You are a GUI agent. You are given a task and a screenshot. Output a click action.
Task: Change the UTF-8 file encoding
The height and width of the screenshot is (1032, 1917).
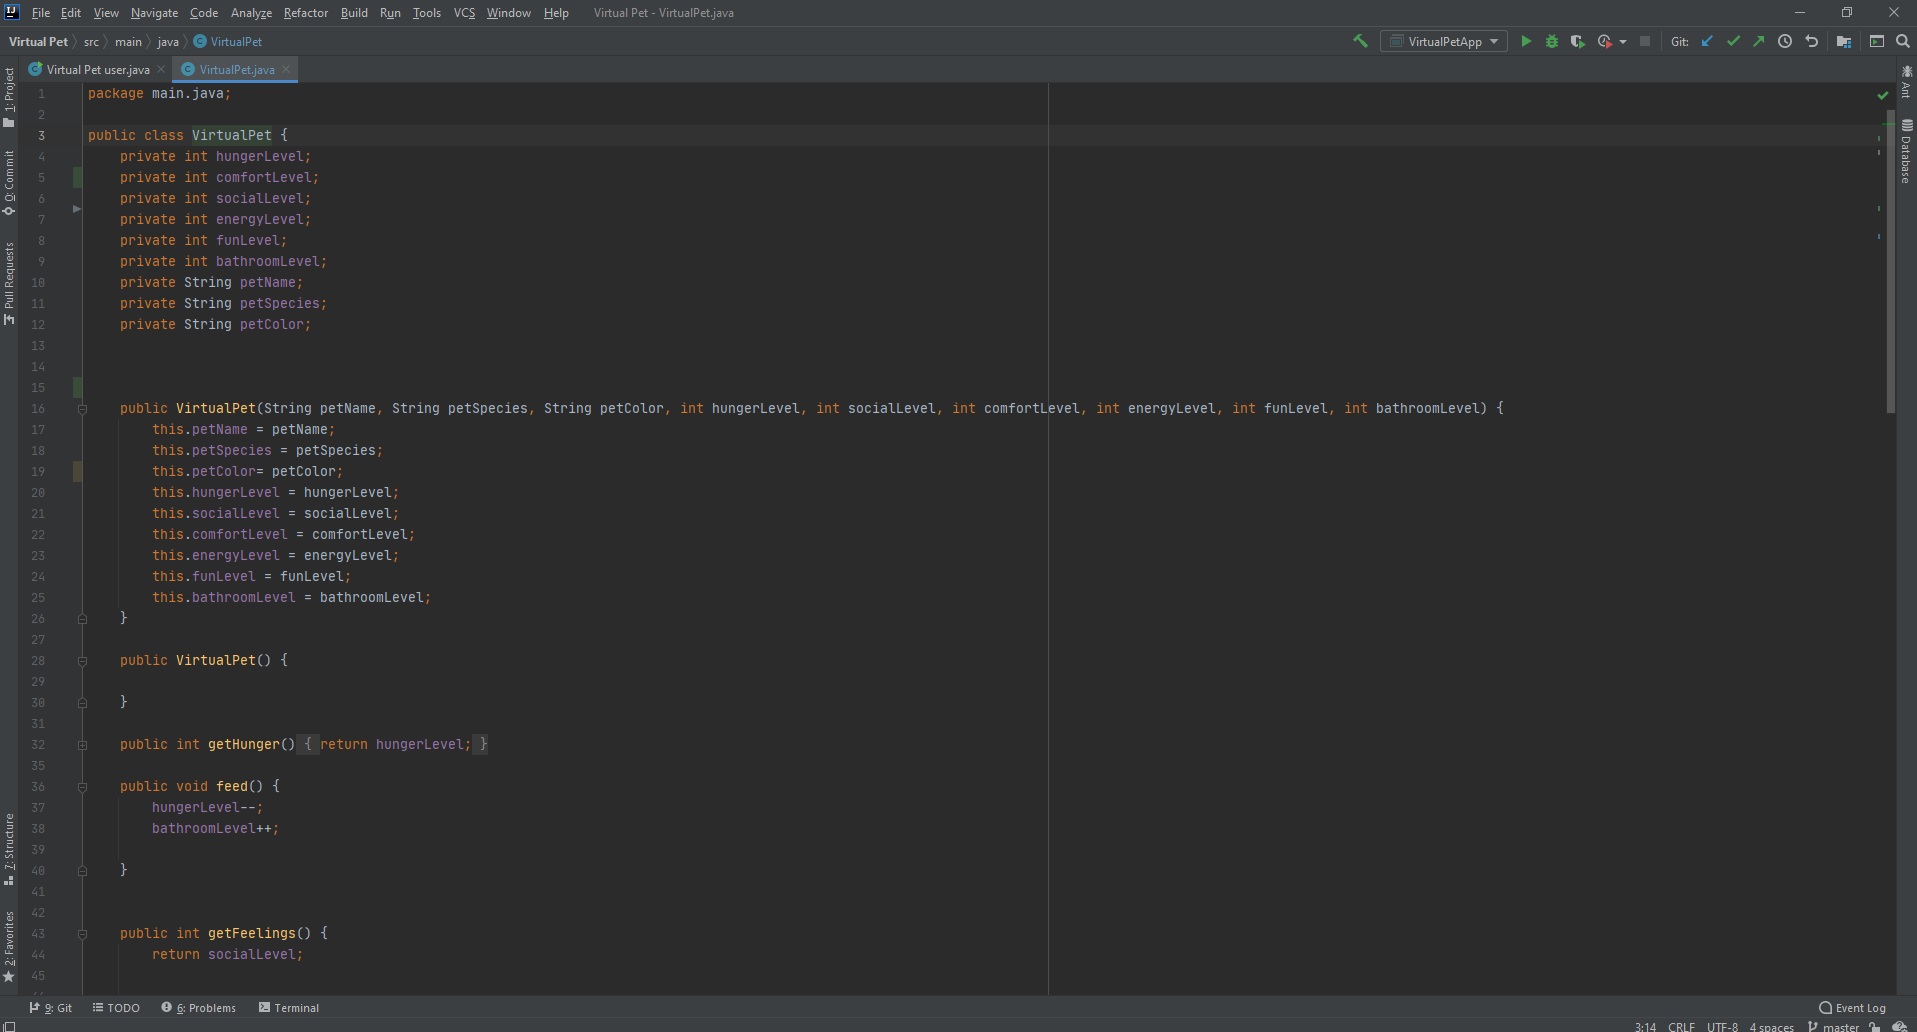click(1722, 1026)
